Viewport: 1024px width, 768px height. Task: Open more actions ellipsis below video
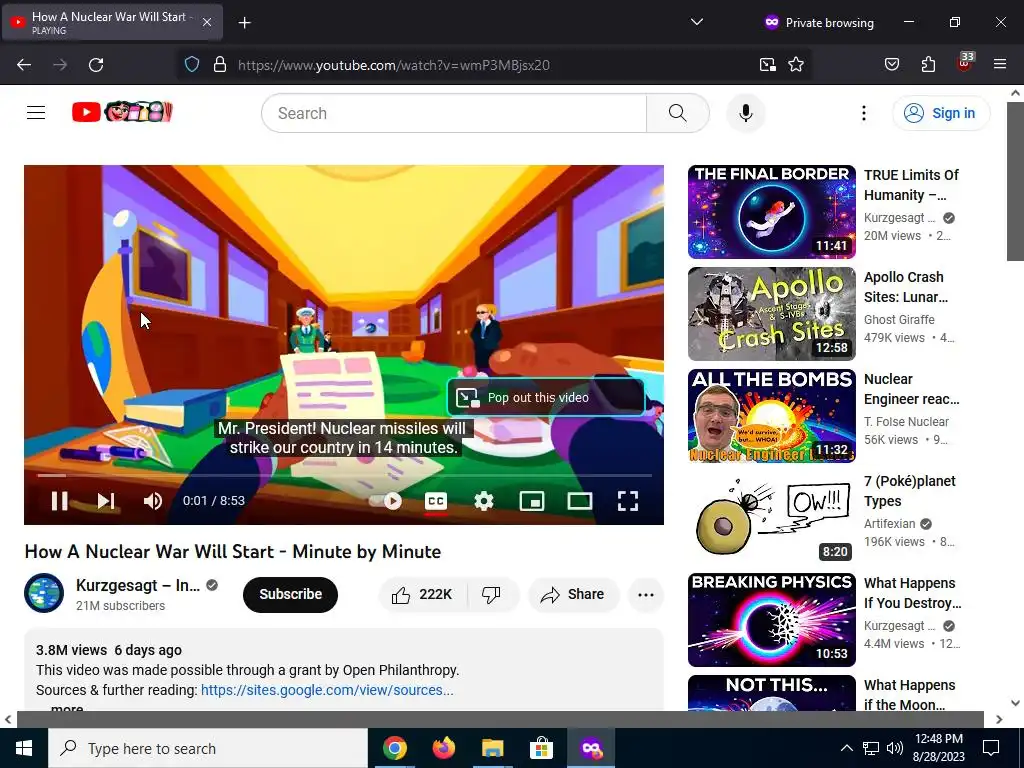[646, 594]
